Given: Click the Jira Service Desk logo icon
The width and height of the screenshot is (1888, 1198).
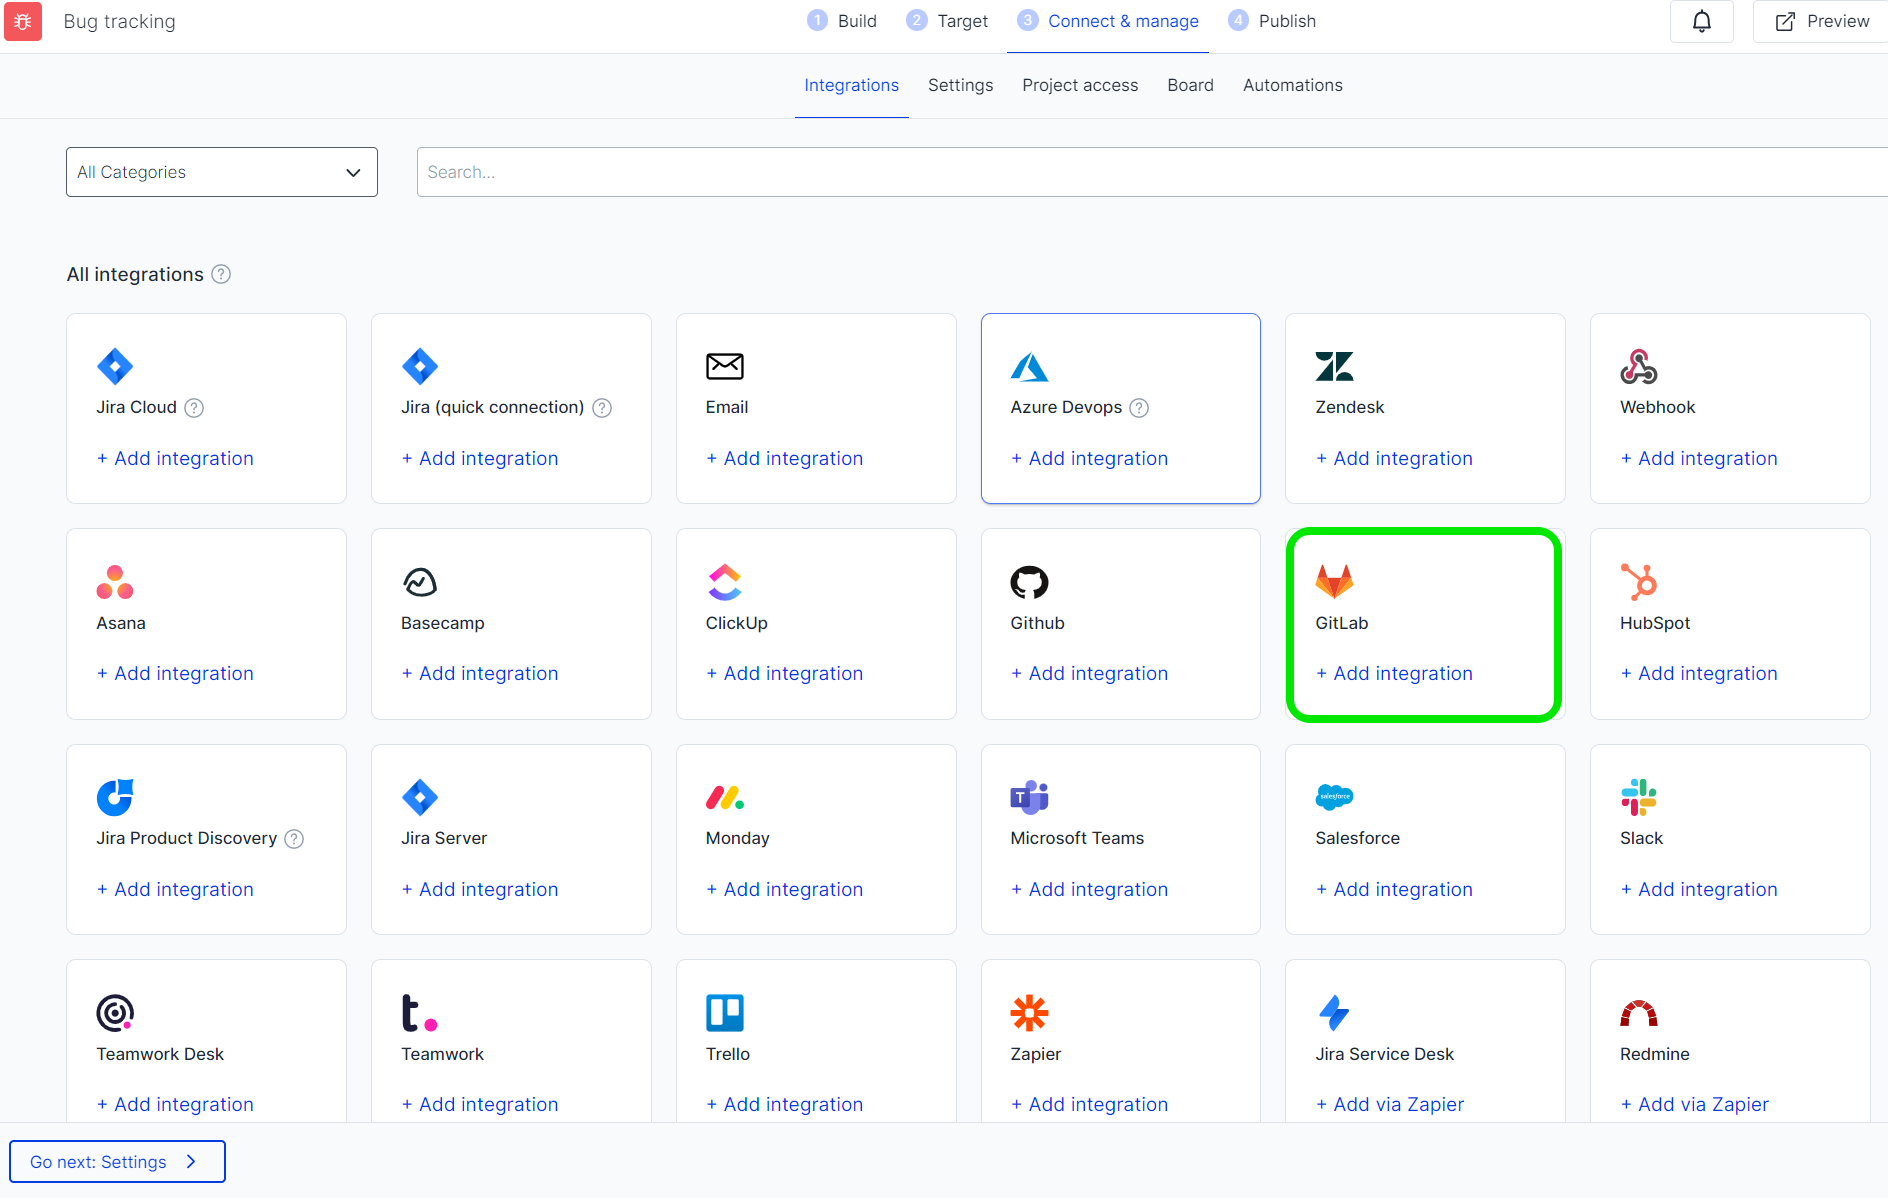Looking at the screenshot, I should 1334,1013.
